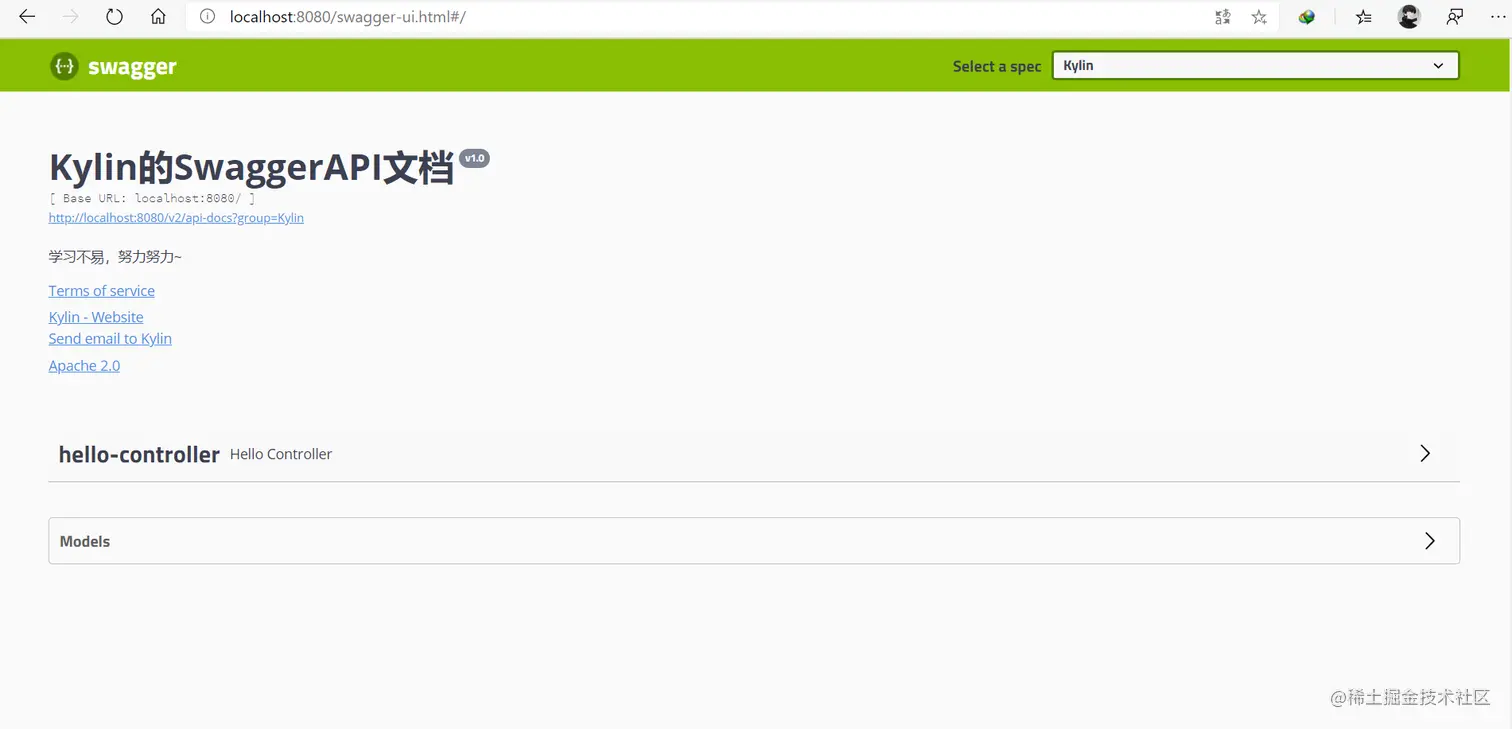Open the Apache 2.0 license link

84,366
